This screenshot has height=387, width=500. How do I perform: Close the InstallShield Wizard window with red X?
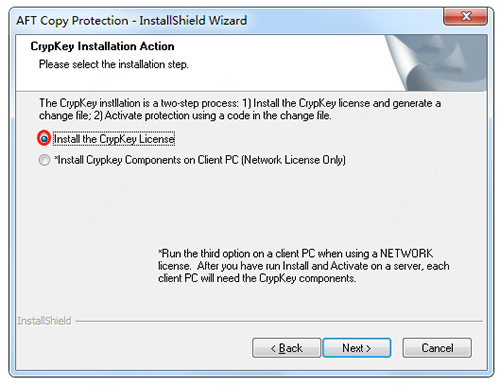465,17
